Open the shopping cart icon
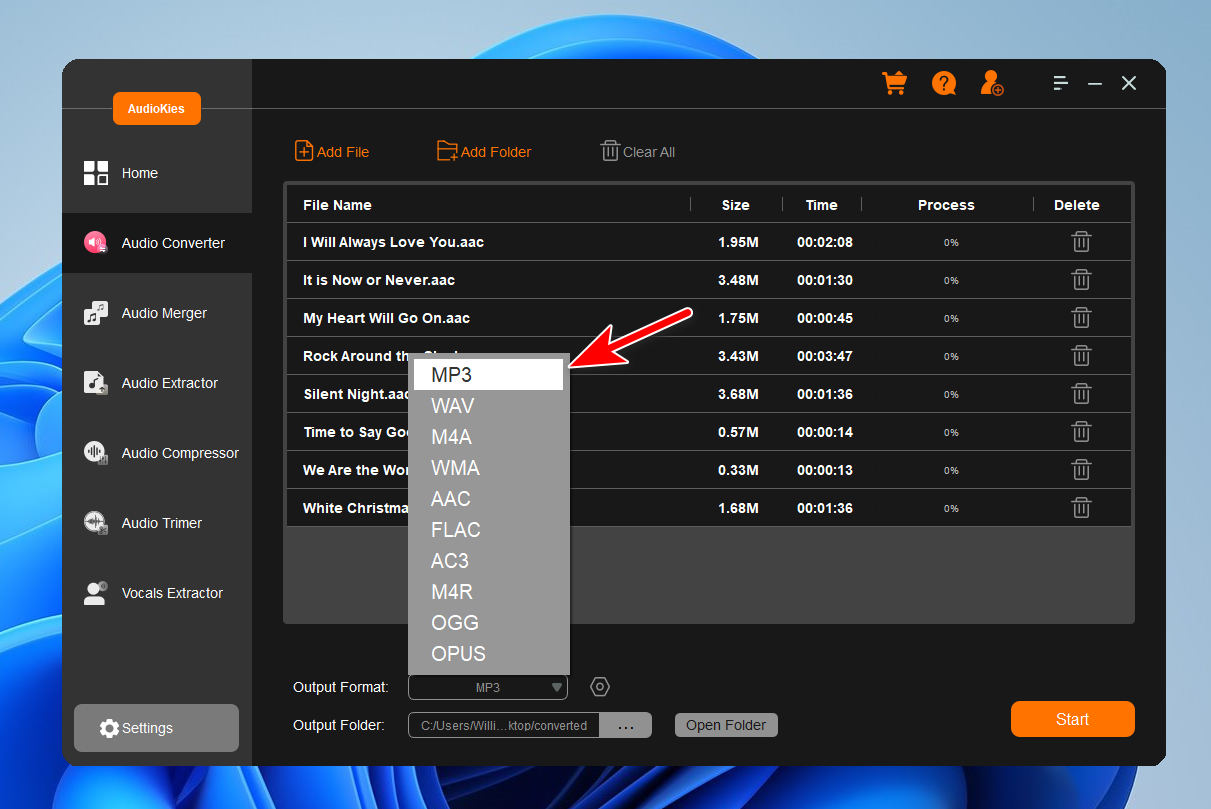 894,83
